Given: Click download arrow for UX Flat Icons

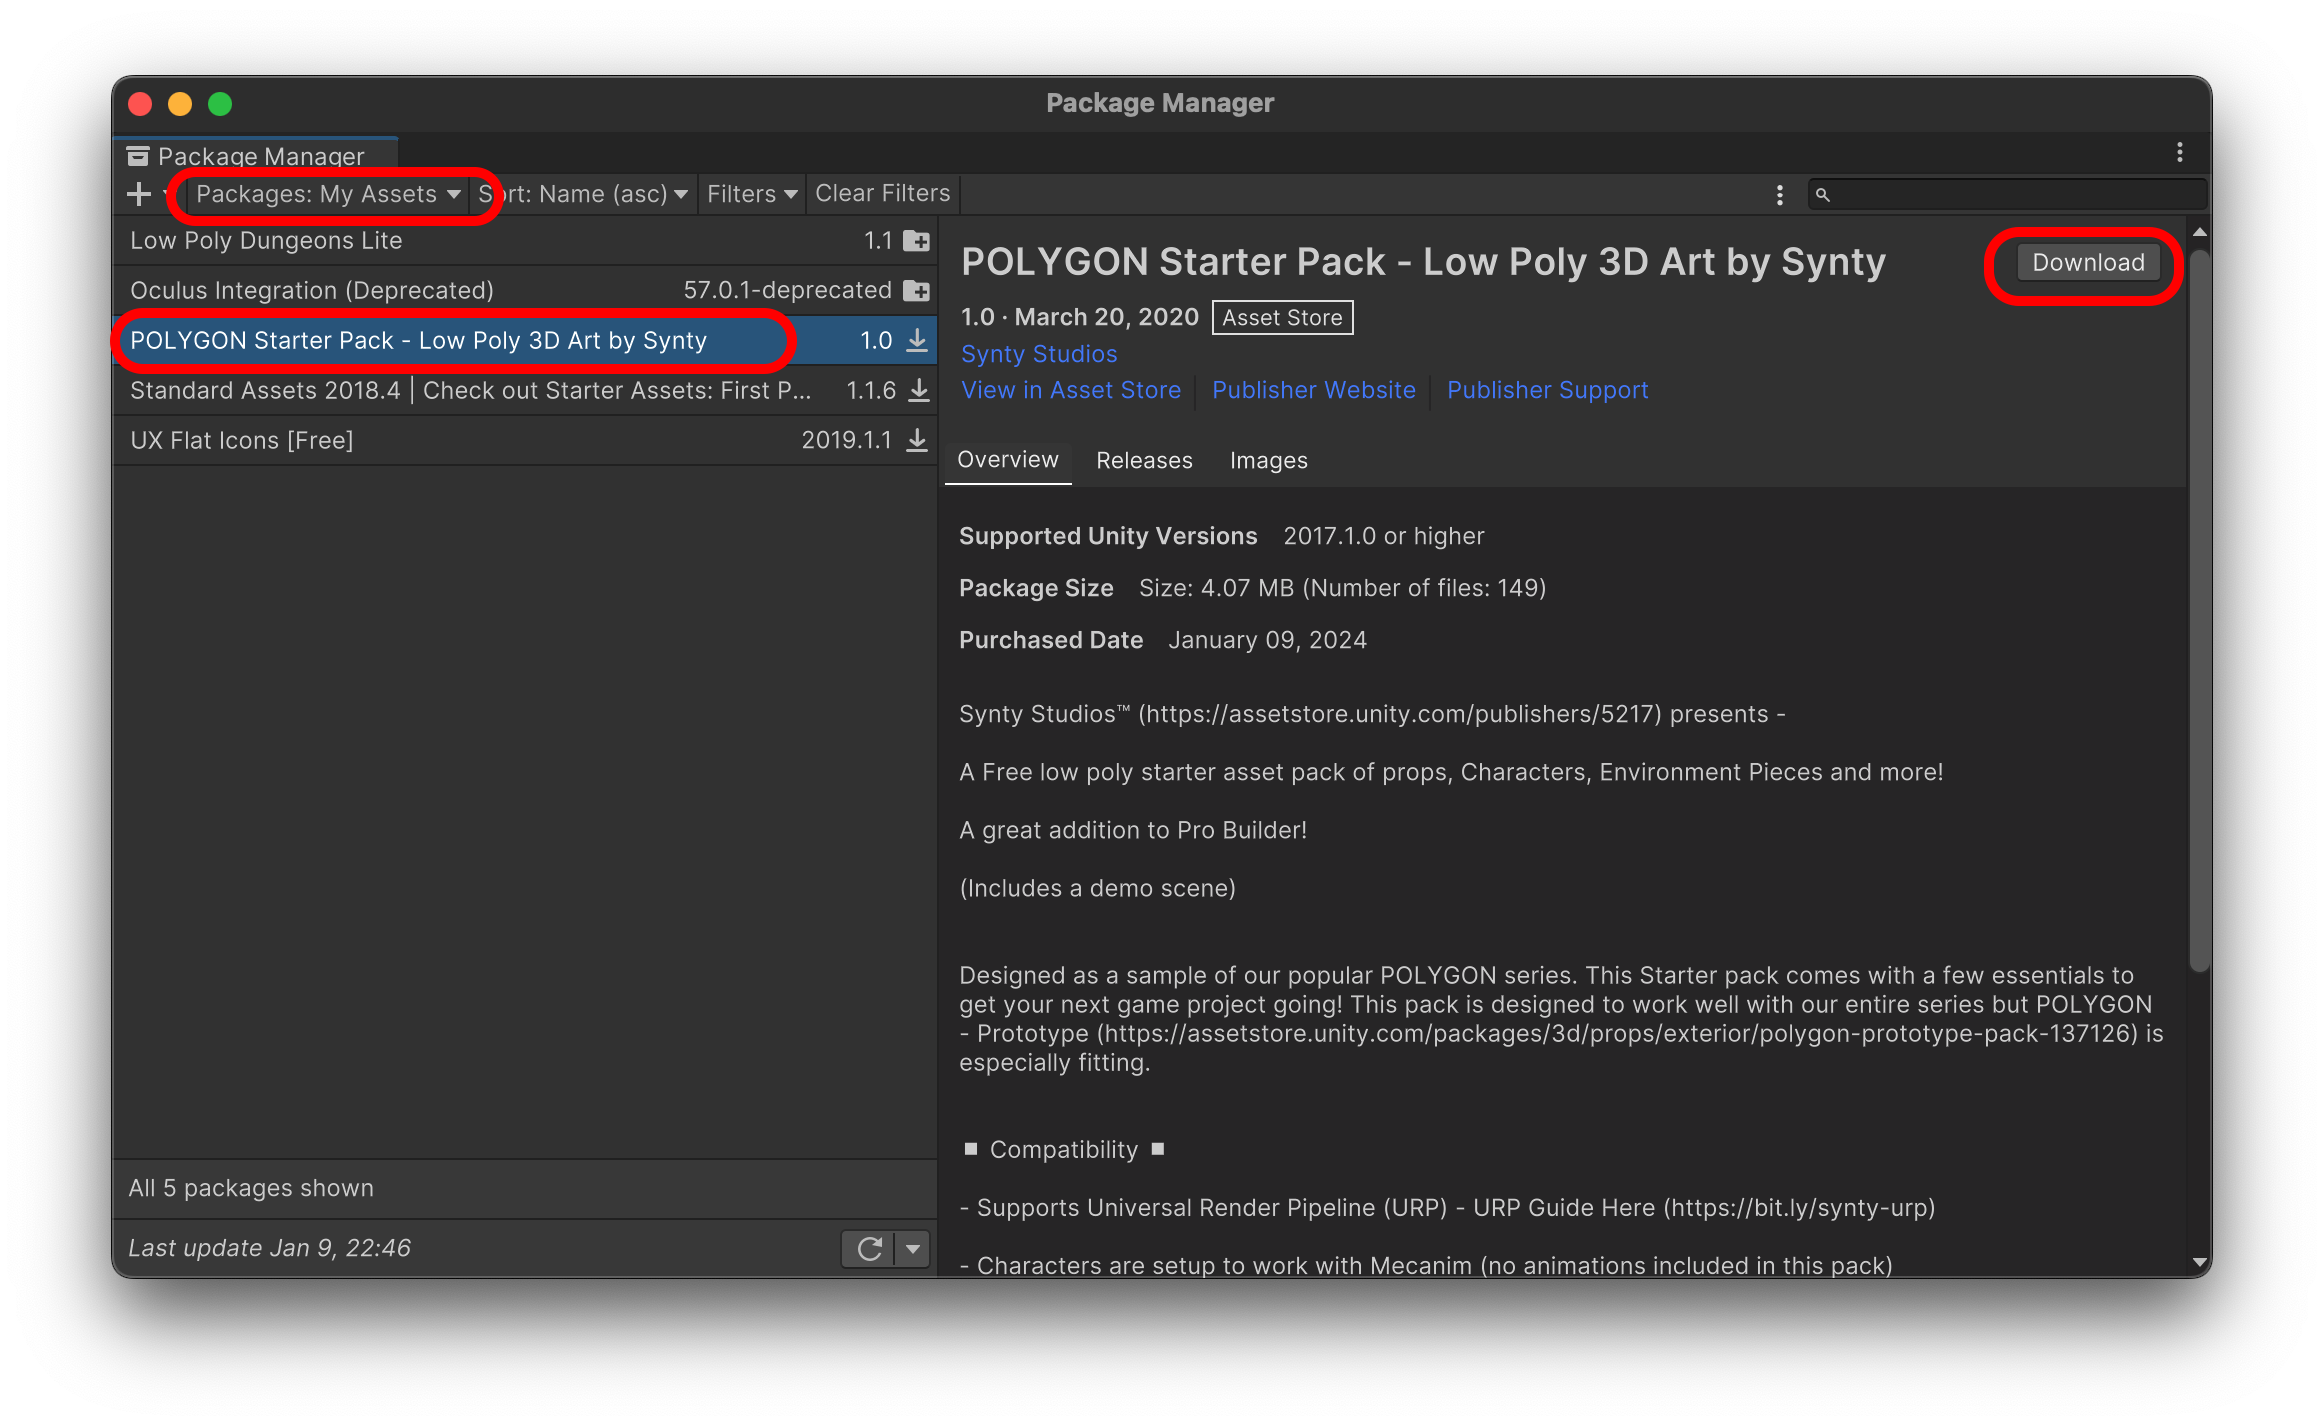Looking at the screenshot, I should (x=917, y=441).
